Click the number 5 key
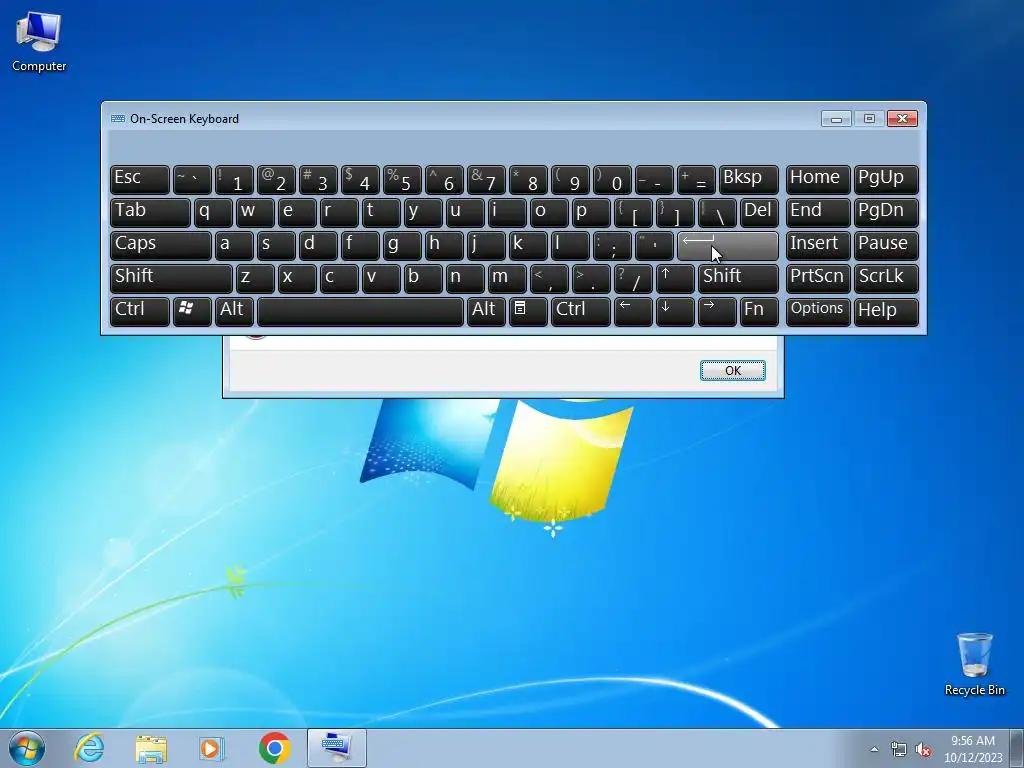 pos(402,180)
